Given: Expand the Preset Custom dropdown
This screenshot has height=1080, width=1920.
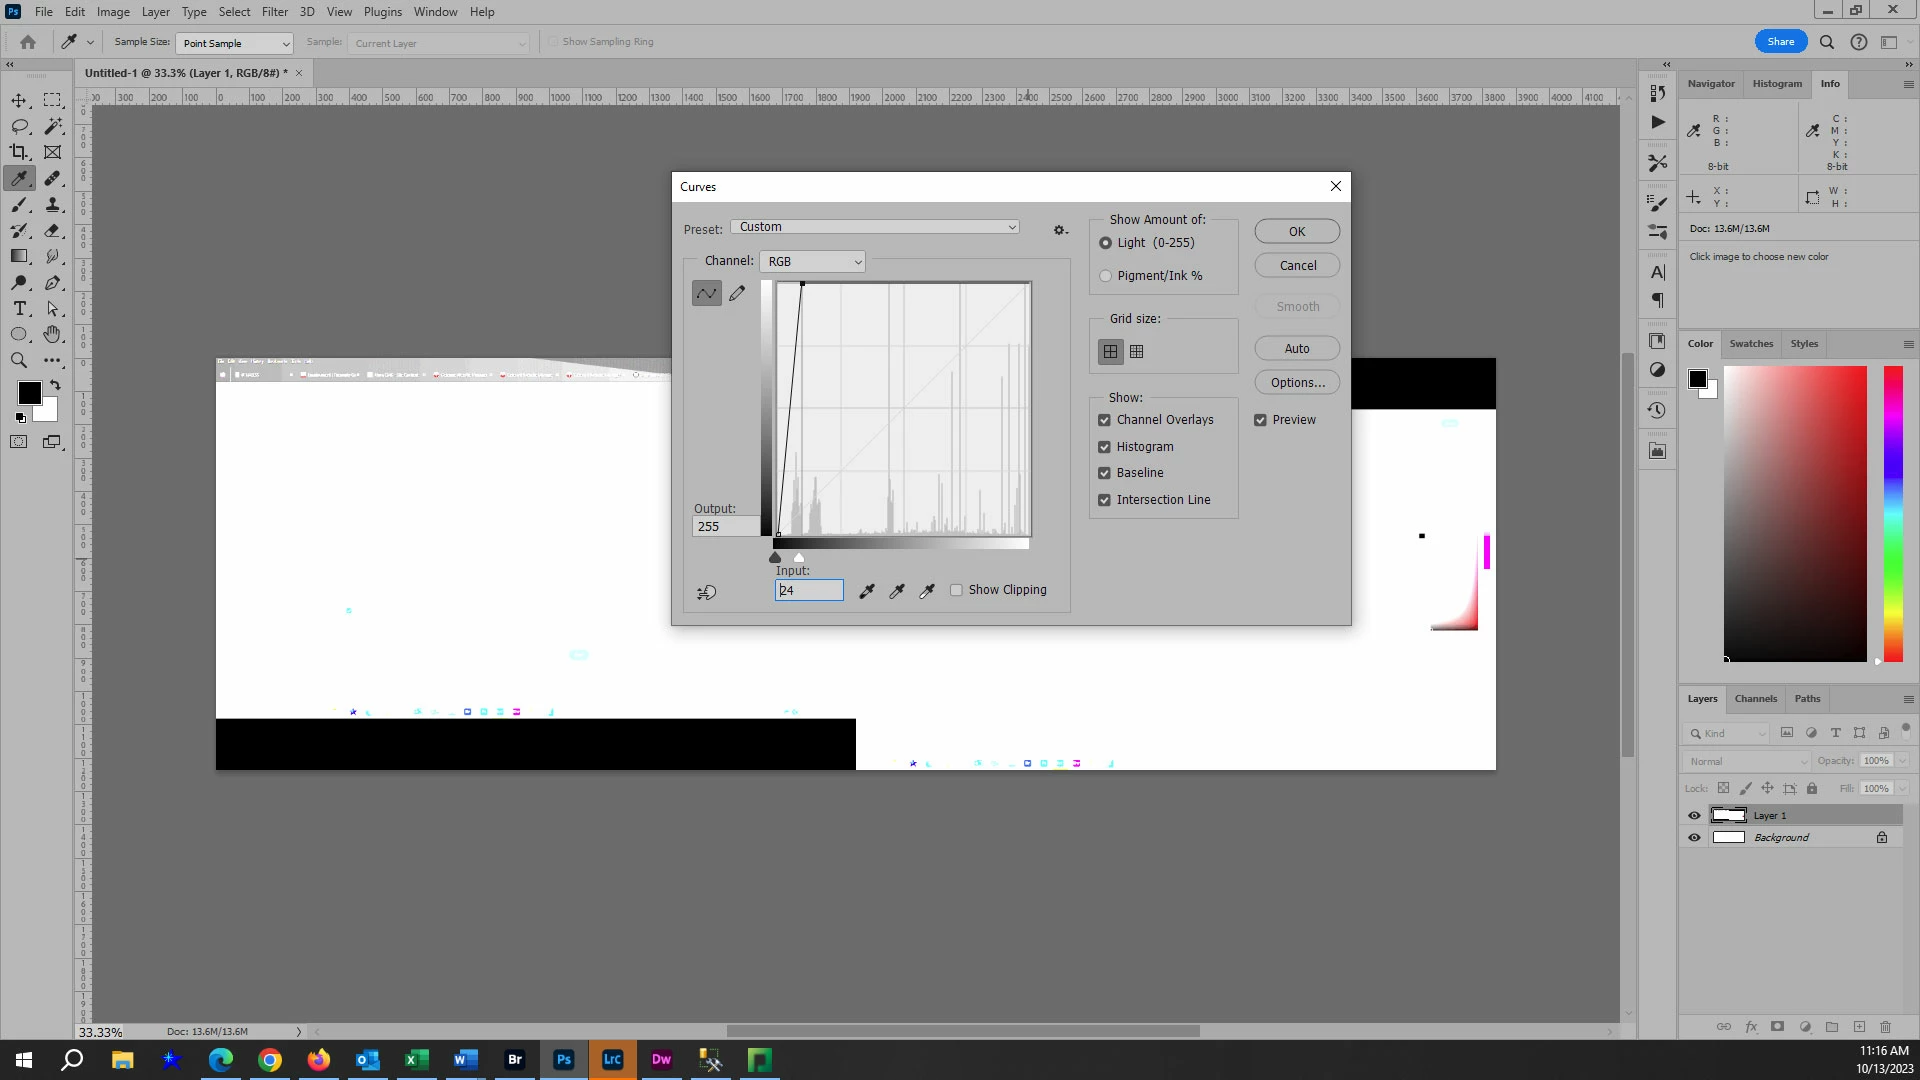Looking at the screenshot, I should [875, 227].
